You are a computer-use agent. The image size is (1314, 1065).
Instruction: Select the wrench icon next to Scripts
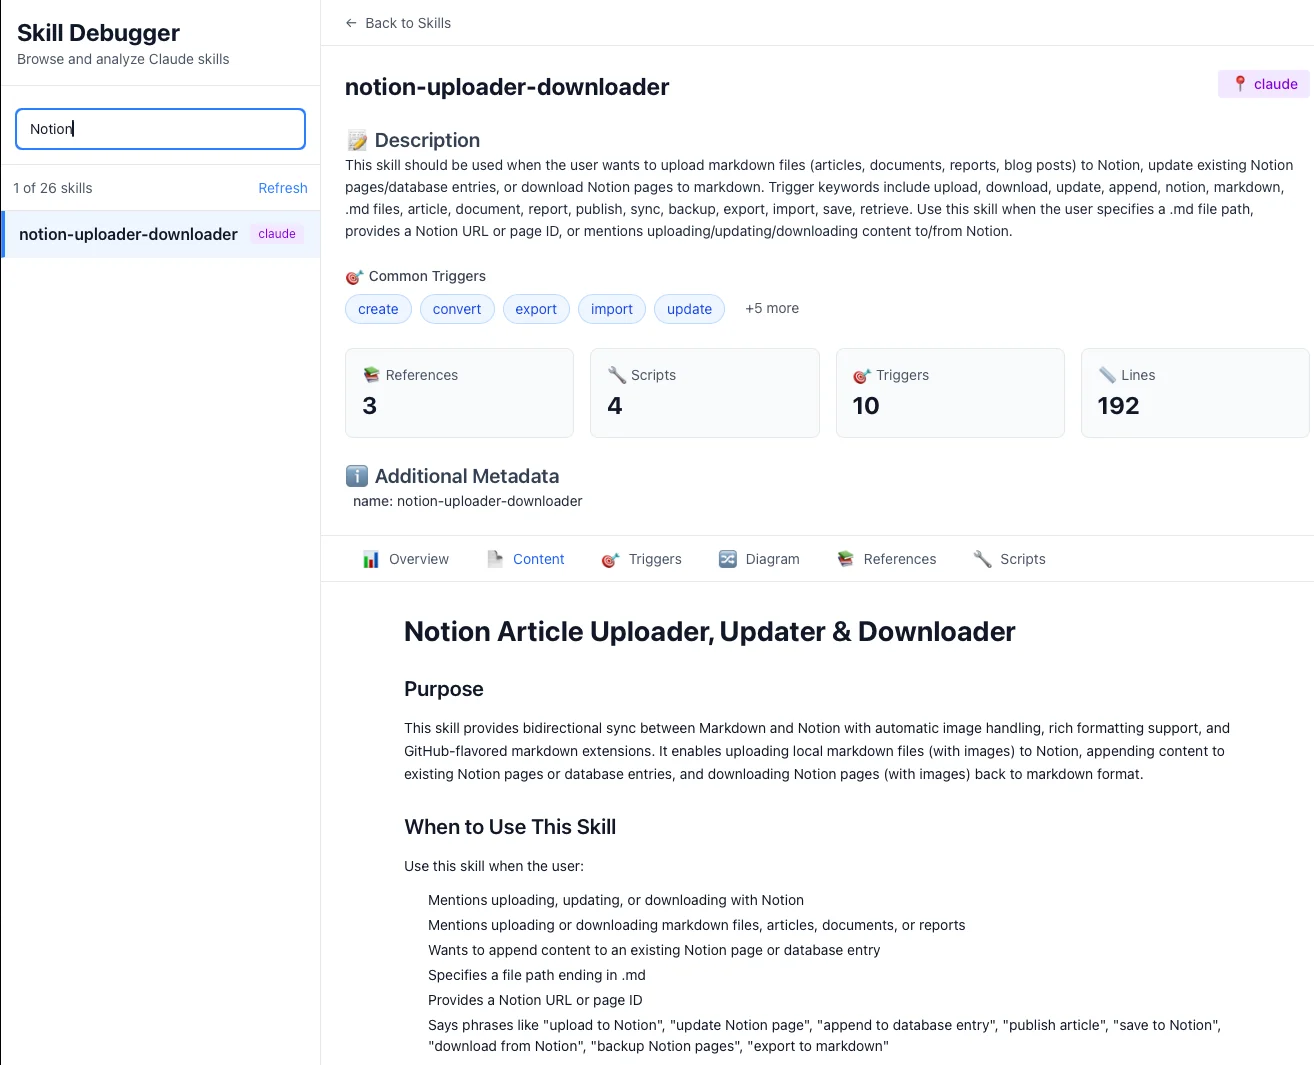[x=981, y=559]
